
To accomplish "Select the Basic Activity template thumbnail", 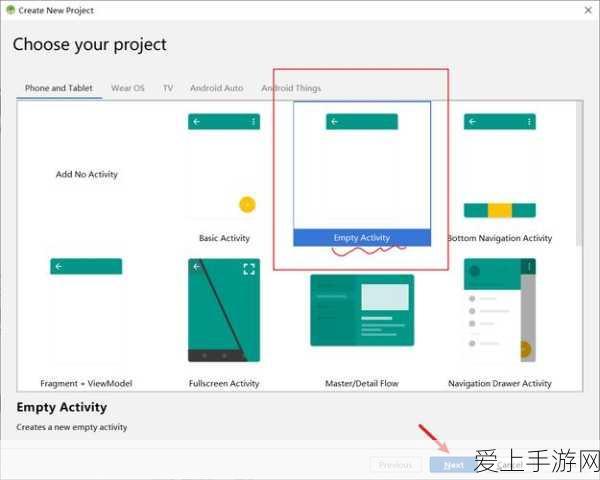I will tap(224, 167).
